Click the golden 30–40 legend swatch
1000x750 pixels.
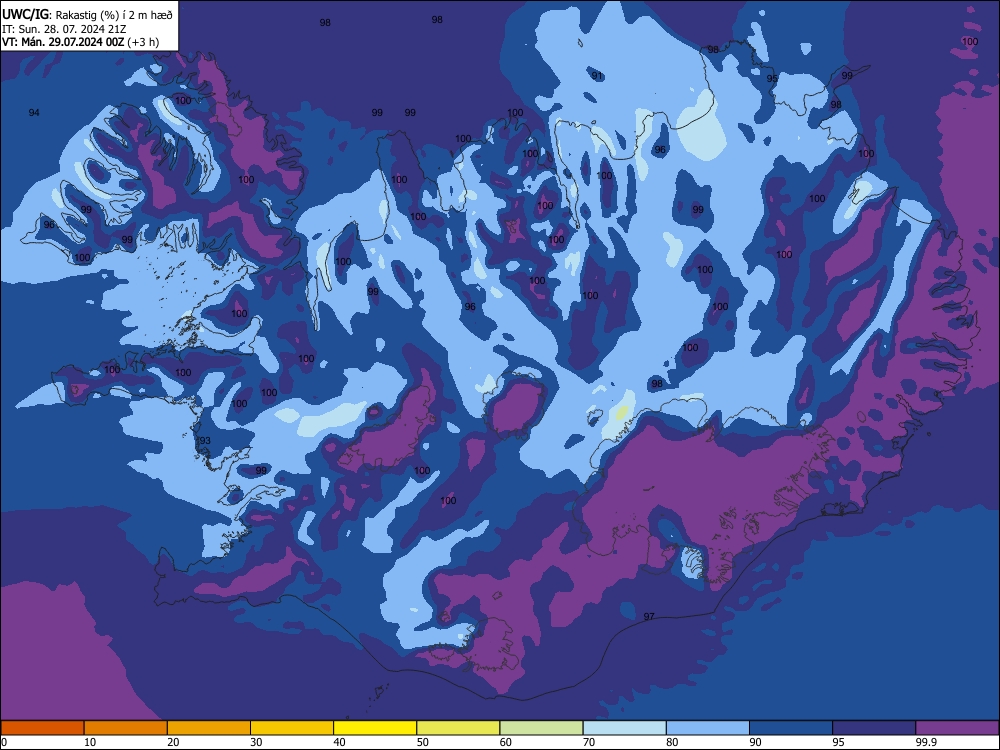coord(292,728)
